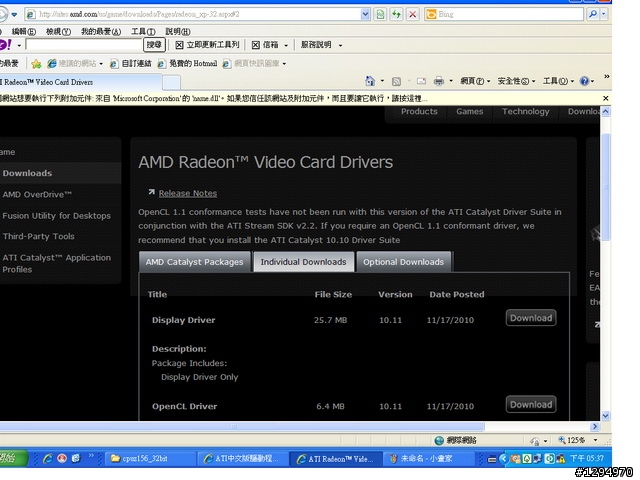Close the yellow information bar with X
640x480 pixels.
(606, 98)
